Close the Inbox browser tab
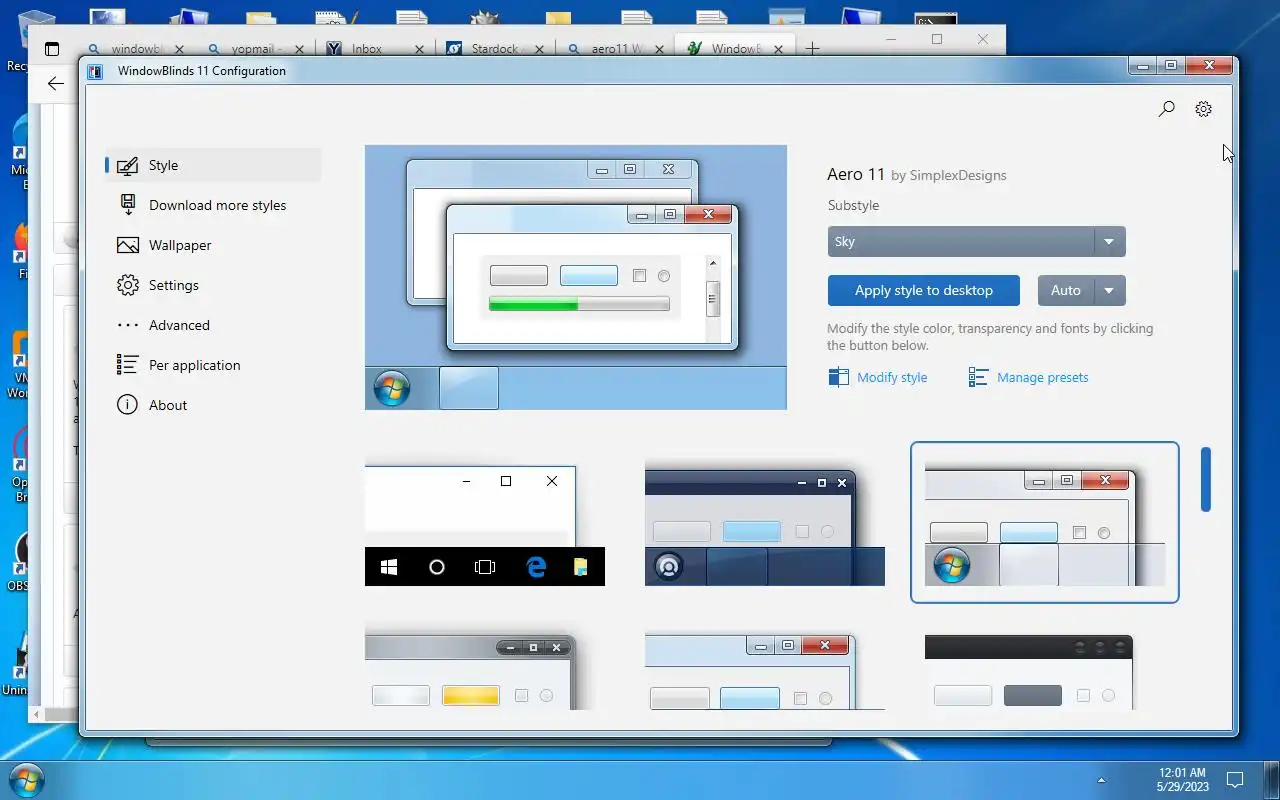The image size is (1280, 800). [420, 49]
